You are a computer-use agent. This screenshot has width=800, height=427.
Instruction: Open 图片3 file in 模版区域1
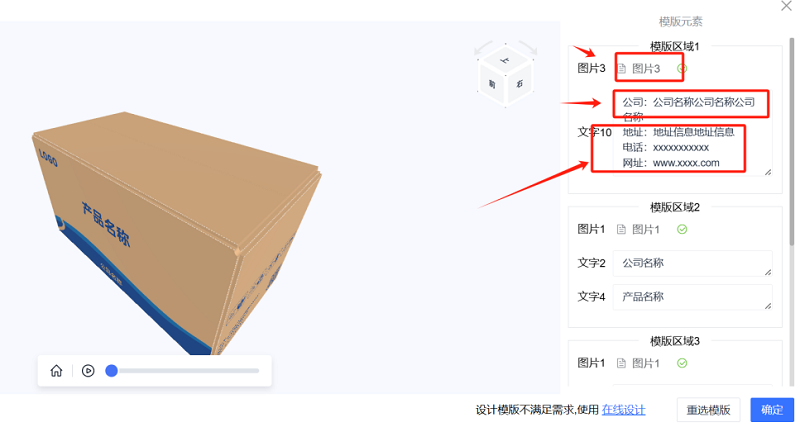click(x=639, y=68)
